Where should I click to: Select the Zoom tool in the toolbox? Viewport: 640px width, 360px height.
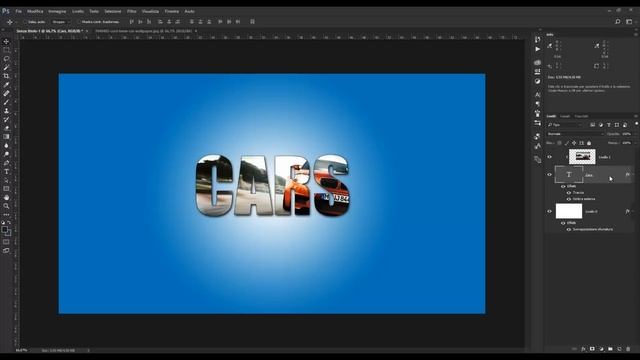[x=6, y=206]
